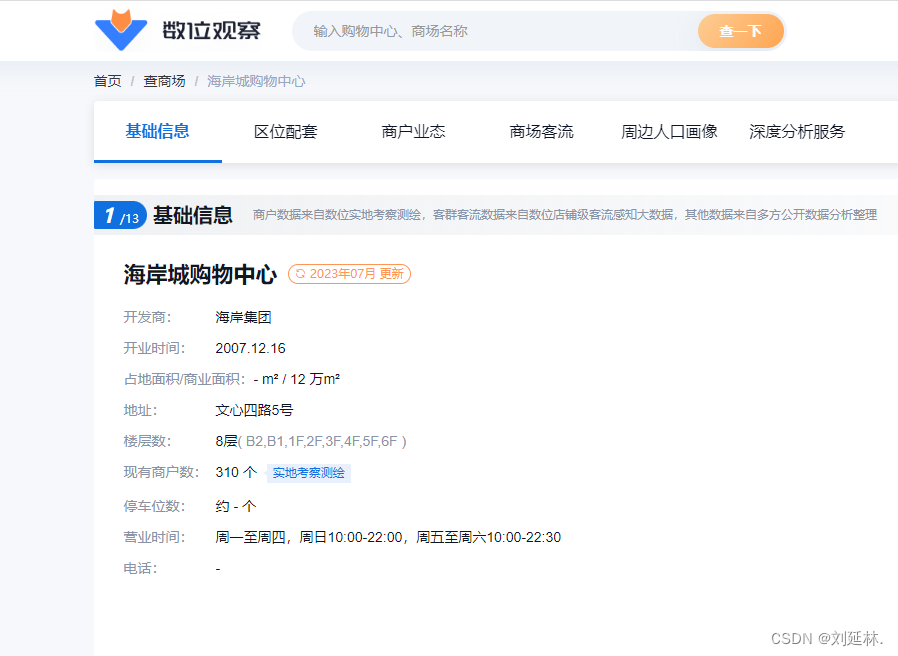
Task: Click the 数位观察 fox logo icon
Action: tap(121, 30)
